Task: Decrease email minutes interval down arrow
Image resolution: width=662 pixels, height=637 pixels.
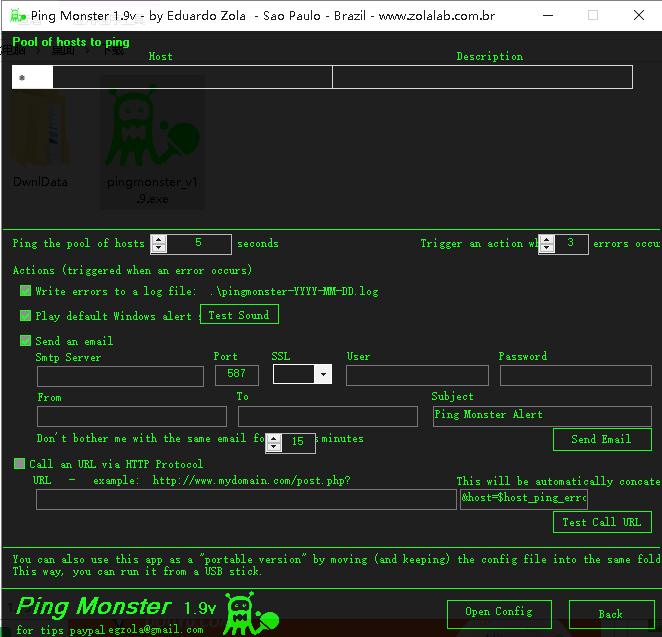Action: coord(274,447)
